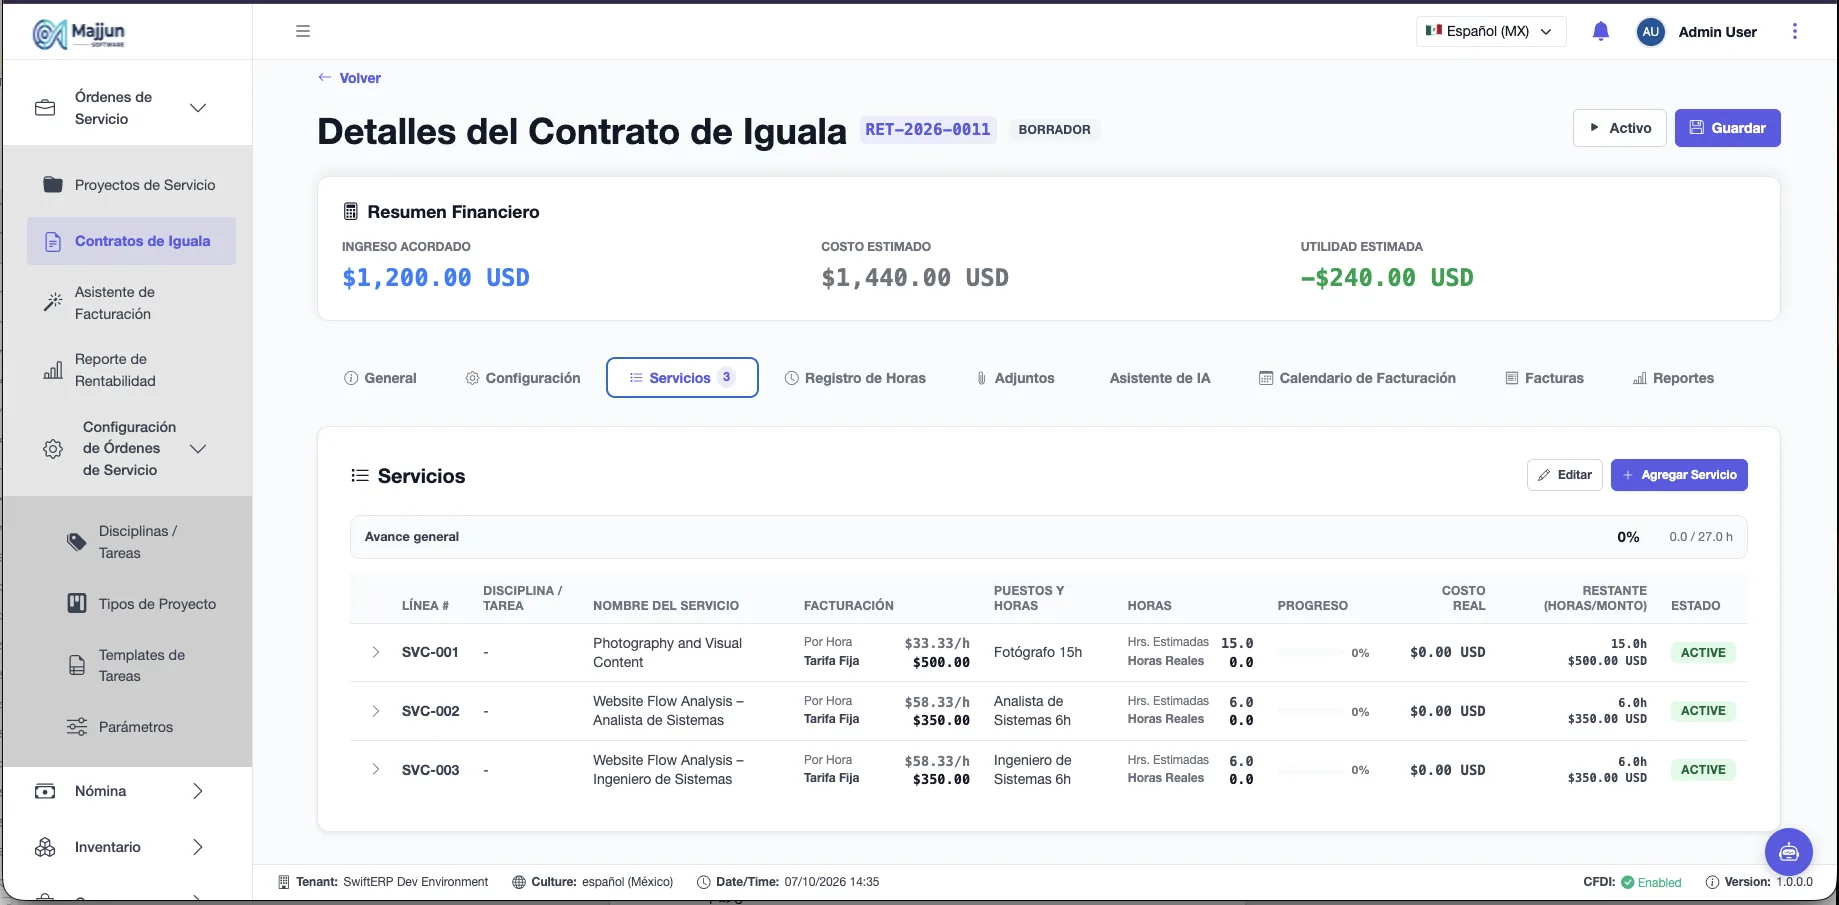
Task: Click the hamburger menu icon
Action: click(x=303, y=31)
